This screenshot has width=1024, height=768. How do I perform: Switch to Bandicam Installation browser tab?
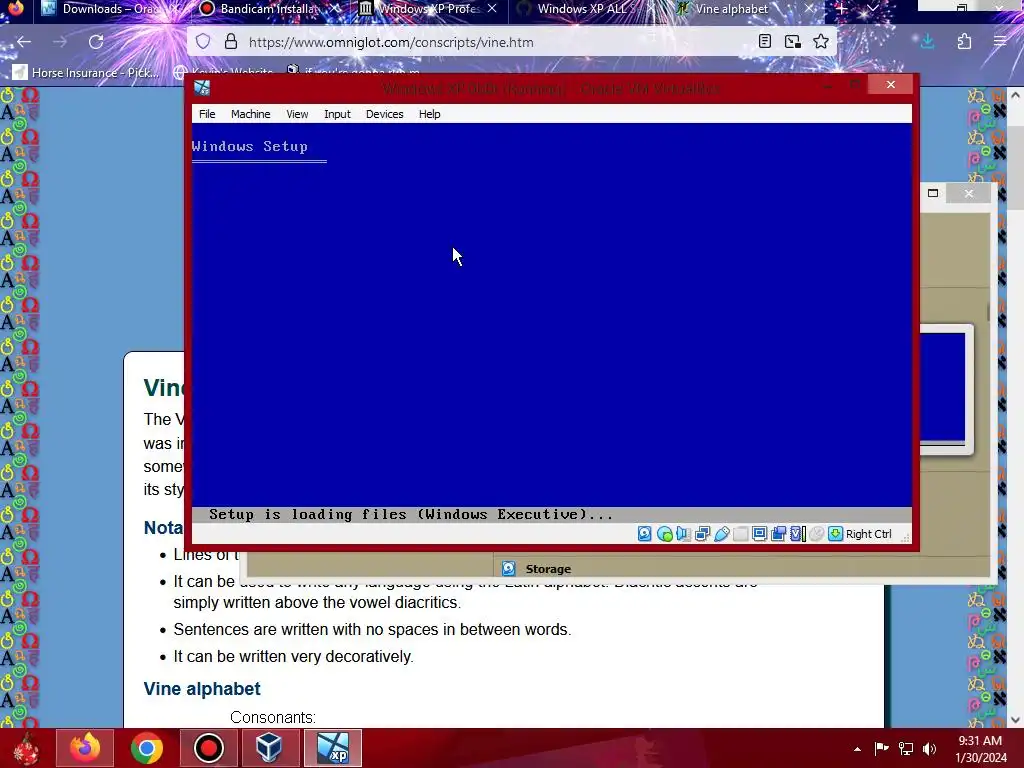(268, 9)
